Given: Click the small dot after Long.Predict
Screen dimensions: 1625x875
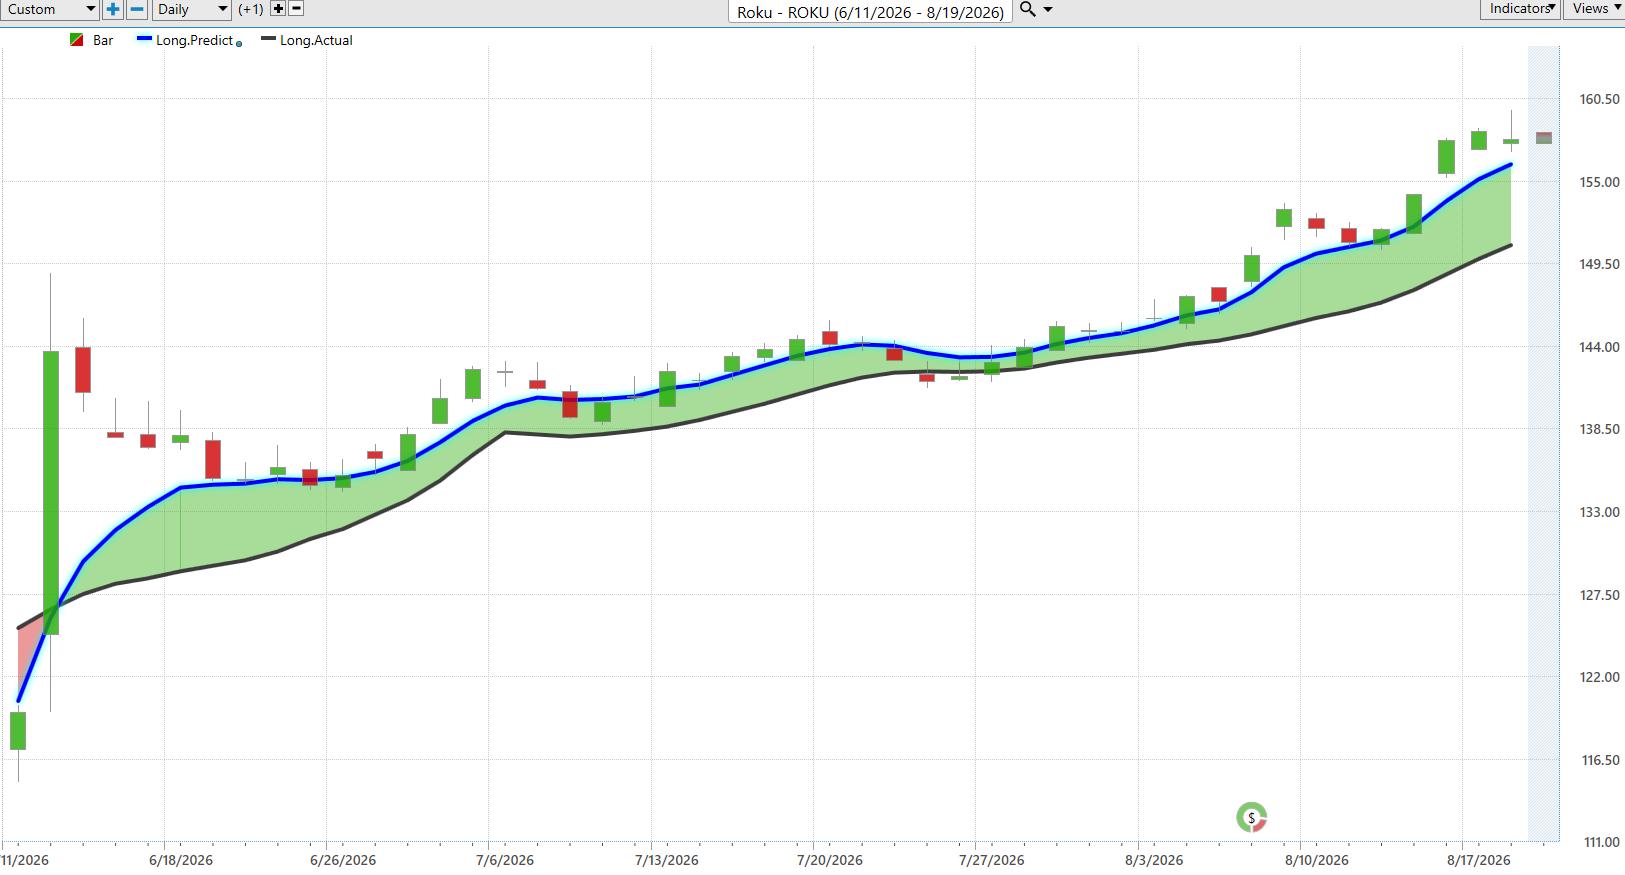Looking at the screenshot, I should click(239, 44).
